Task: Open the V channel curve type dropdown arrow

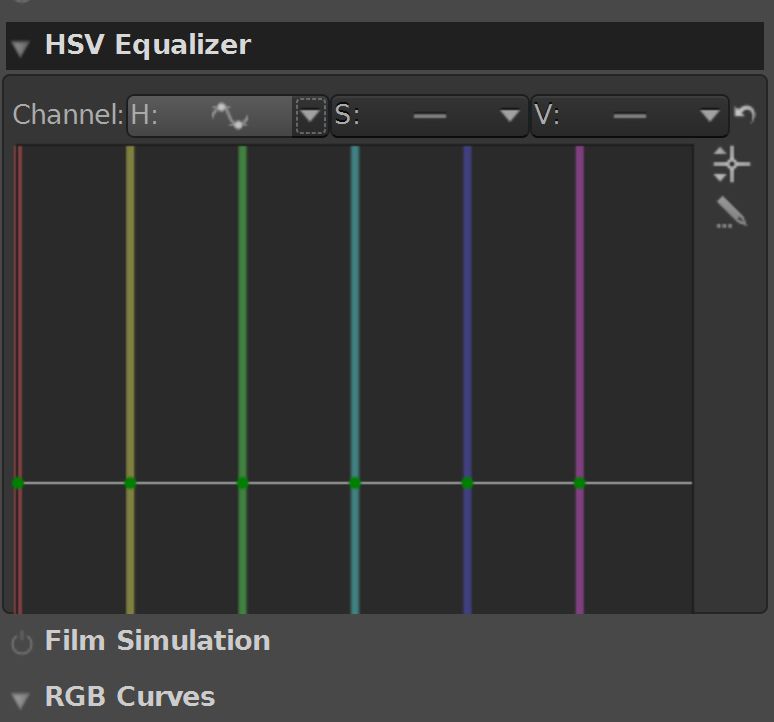Action: 710,116
